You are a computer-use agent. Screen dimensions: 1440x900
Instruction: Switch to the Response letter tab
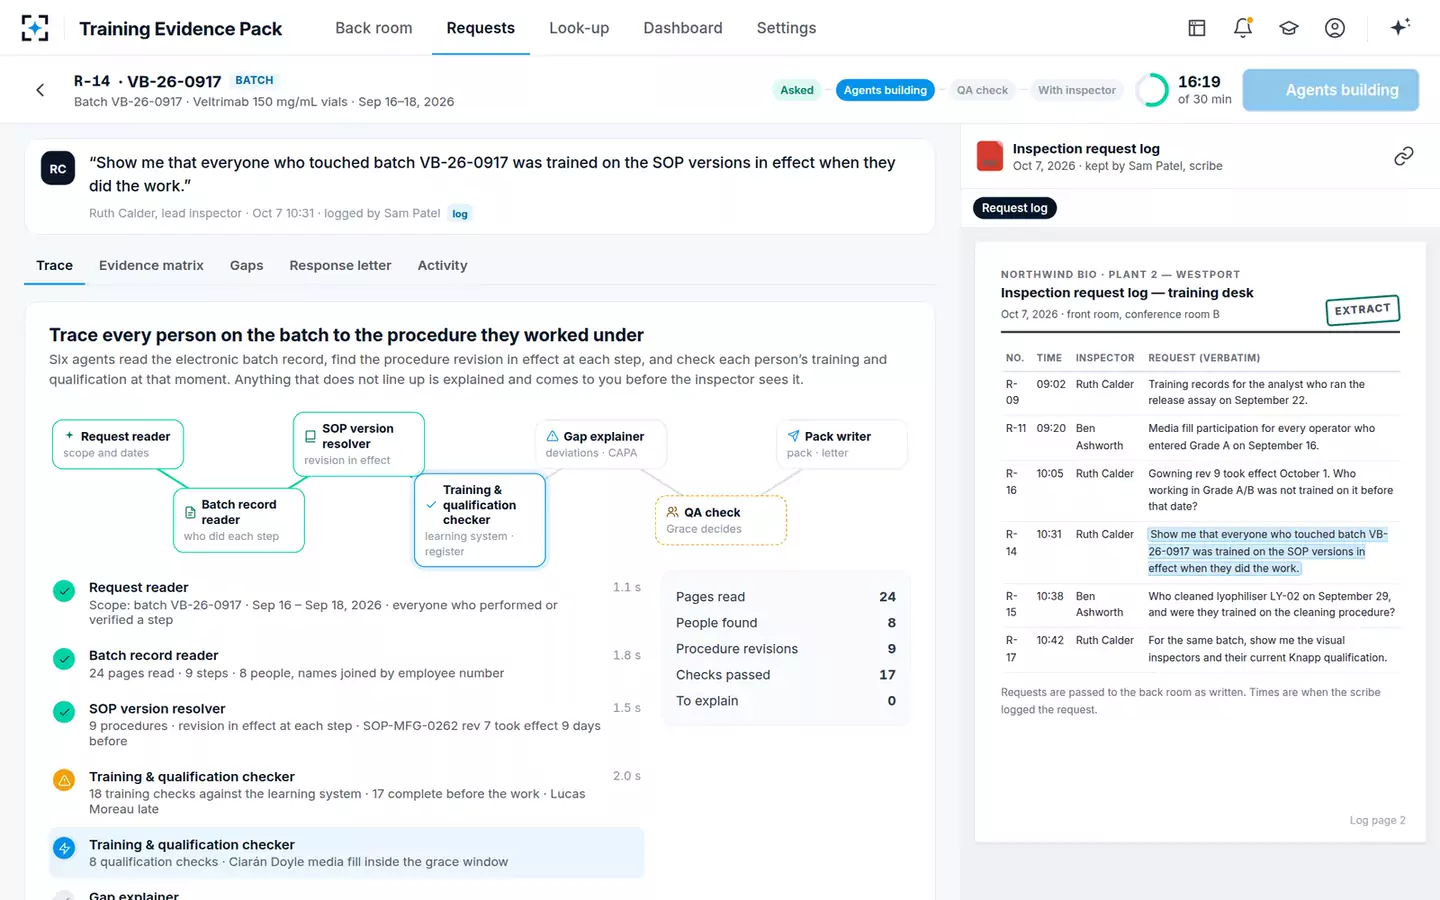tap(340, 265)
